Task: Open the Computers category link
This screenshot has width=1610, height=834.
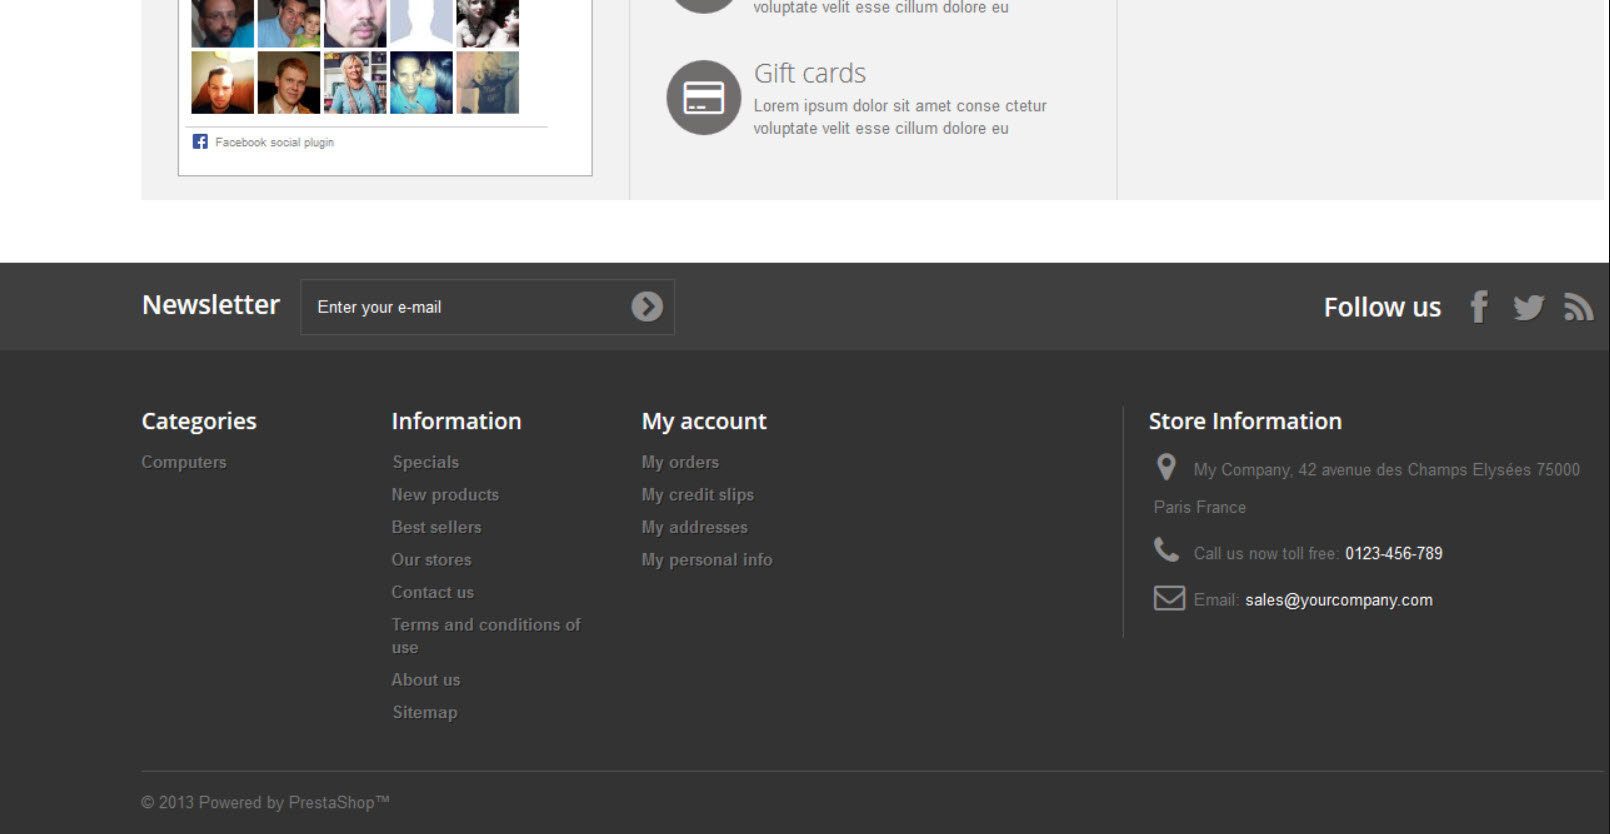Action: [x=184, y=462]
